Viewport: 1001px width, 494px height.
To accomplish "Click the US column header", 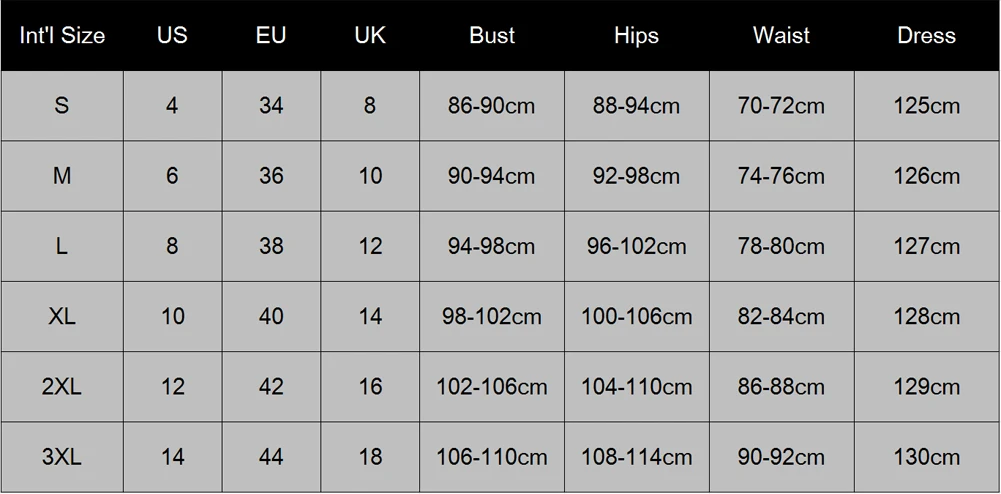I will [172, 36].
